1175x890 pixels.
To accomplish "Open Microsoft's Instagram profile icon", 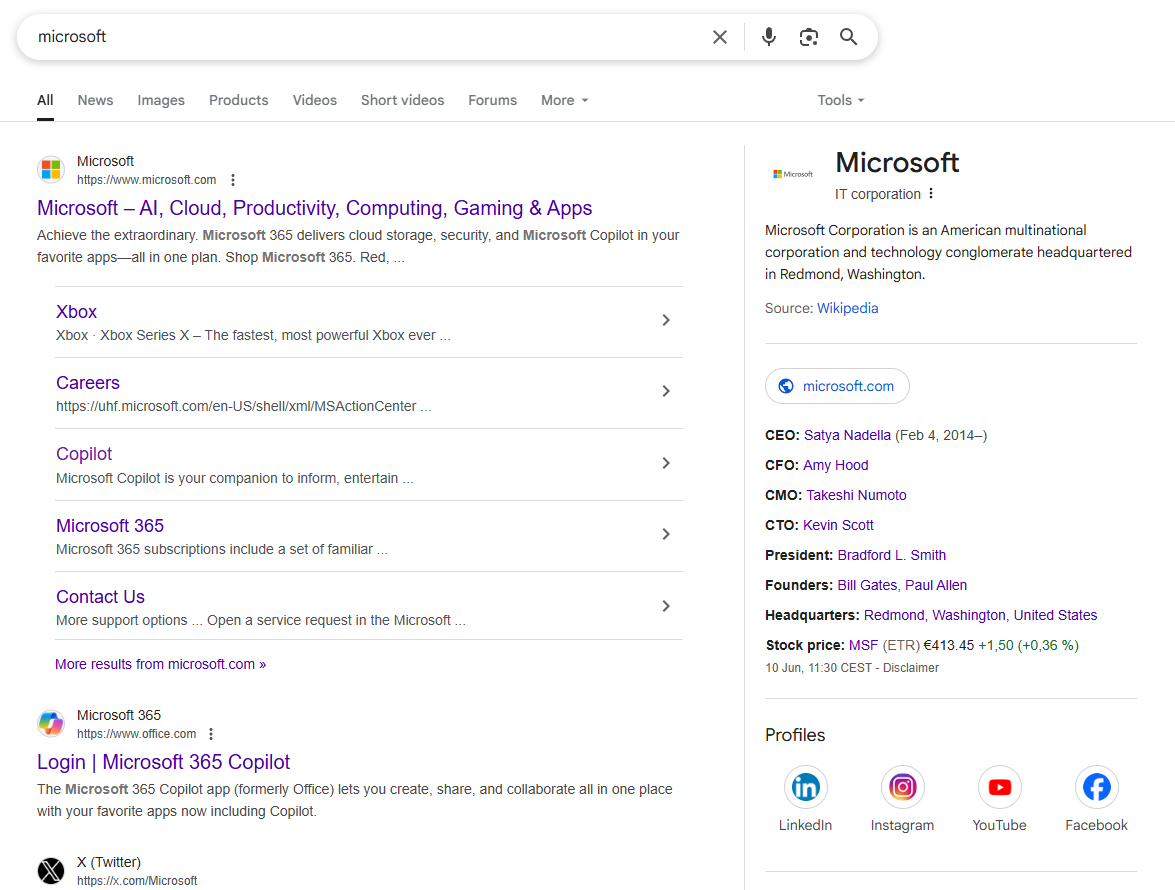I will pos(902,787).
